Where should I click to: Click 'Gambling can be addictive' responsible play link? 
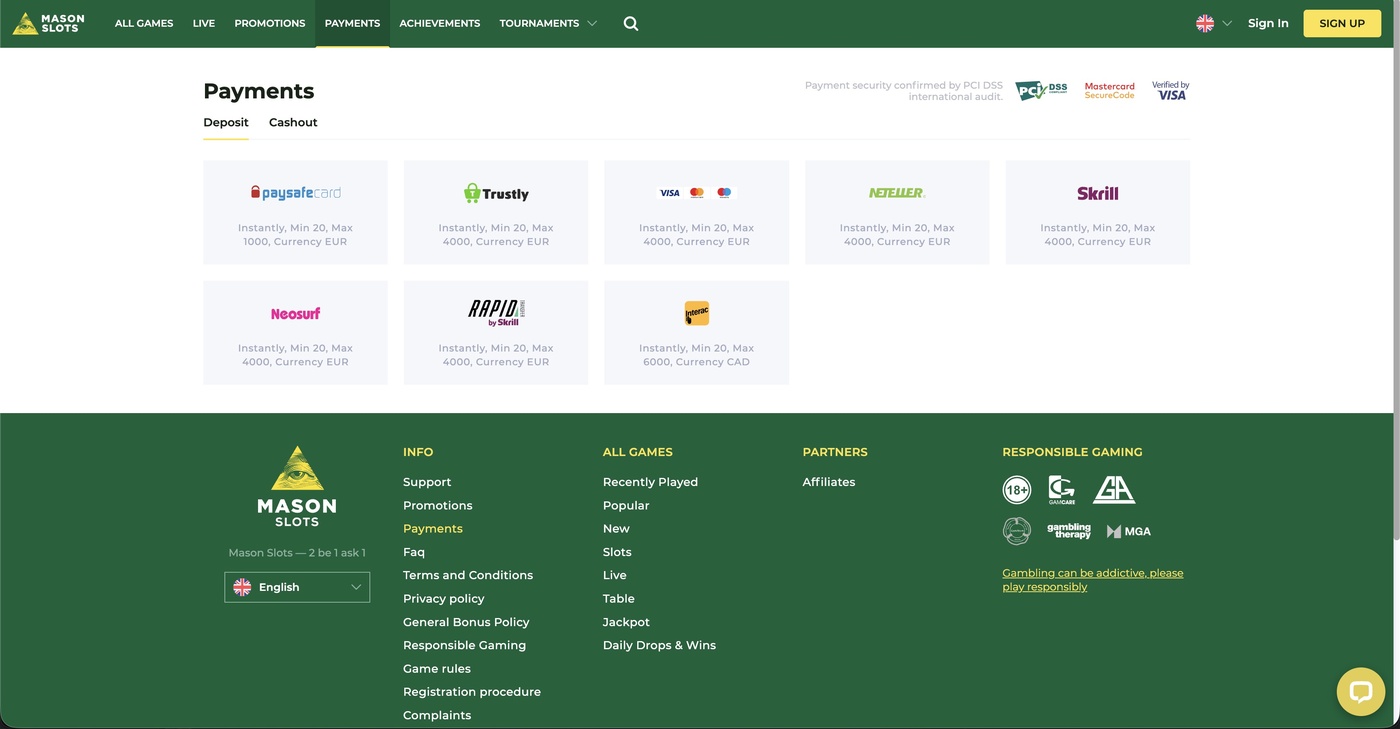tap(1093, 580)
